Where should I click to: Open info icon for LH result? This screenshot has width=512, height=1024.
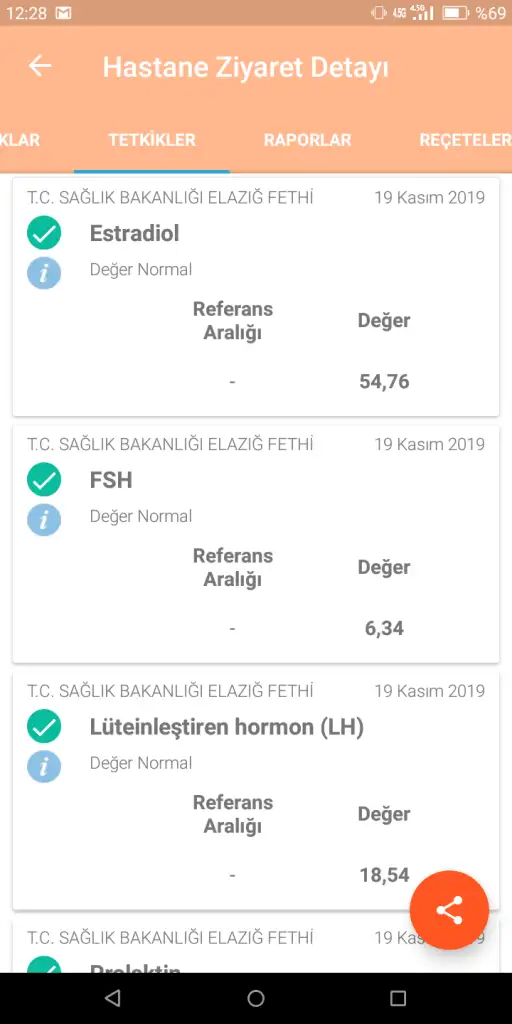coord(44,767)
